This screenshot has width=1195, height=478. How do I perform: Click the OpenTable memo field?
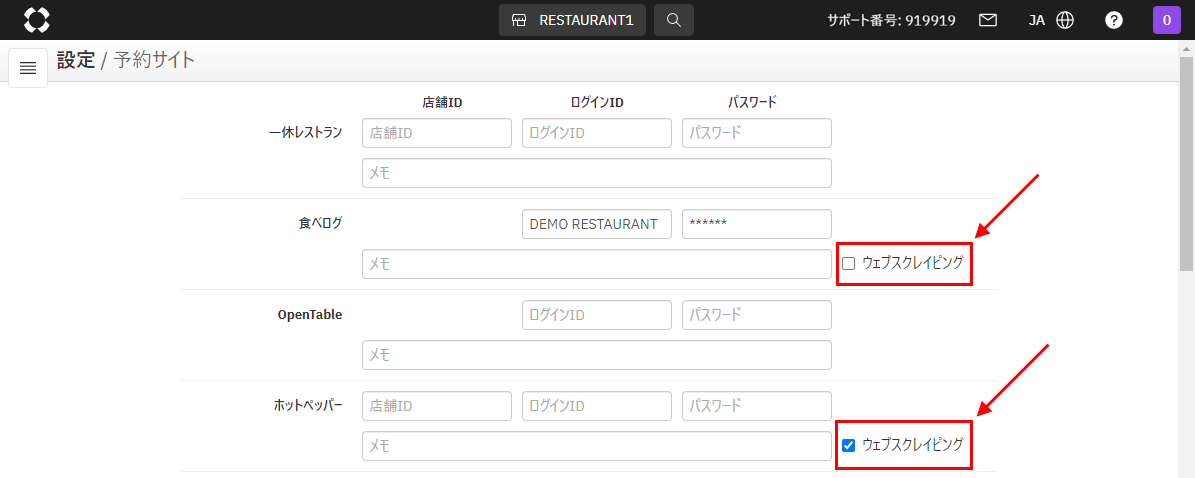pos(597,355)
